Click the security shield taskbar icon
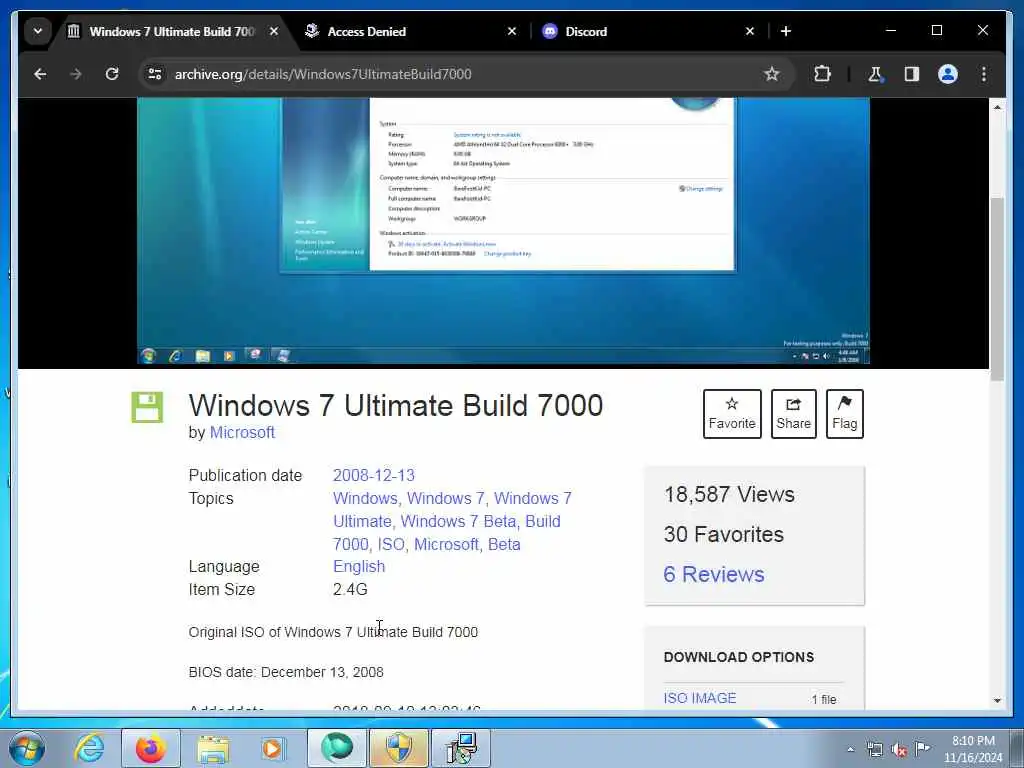Screen dimensions: 1024x768 click(399, 748)
